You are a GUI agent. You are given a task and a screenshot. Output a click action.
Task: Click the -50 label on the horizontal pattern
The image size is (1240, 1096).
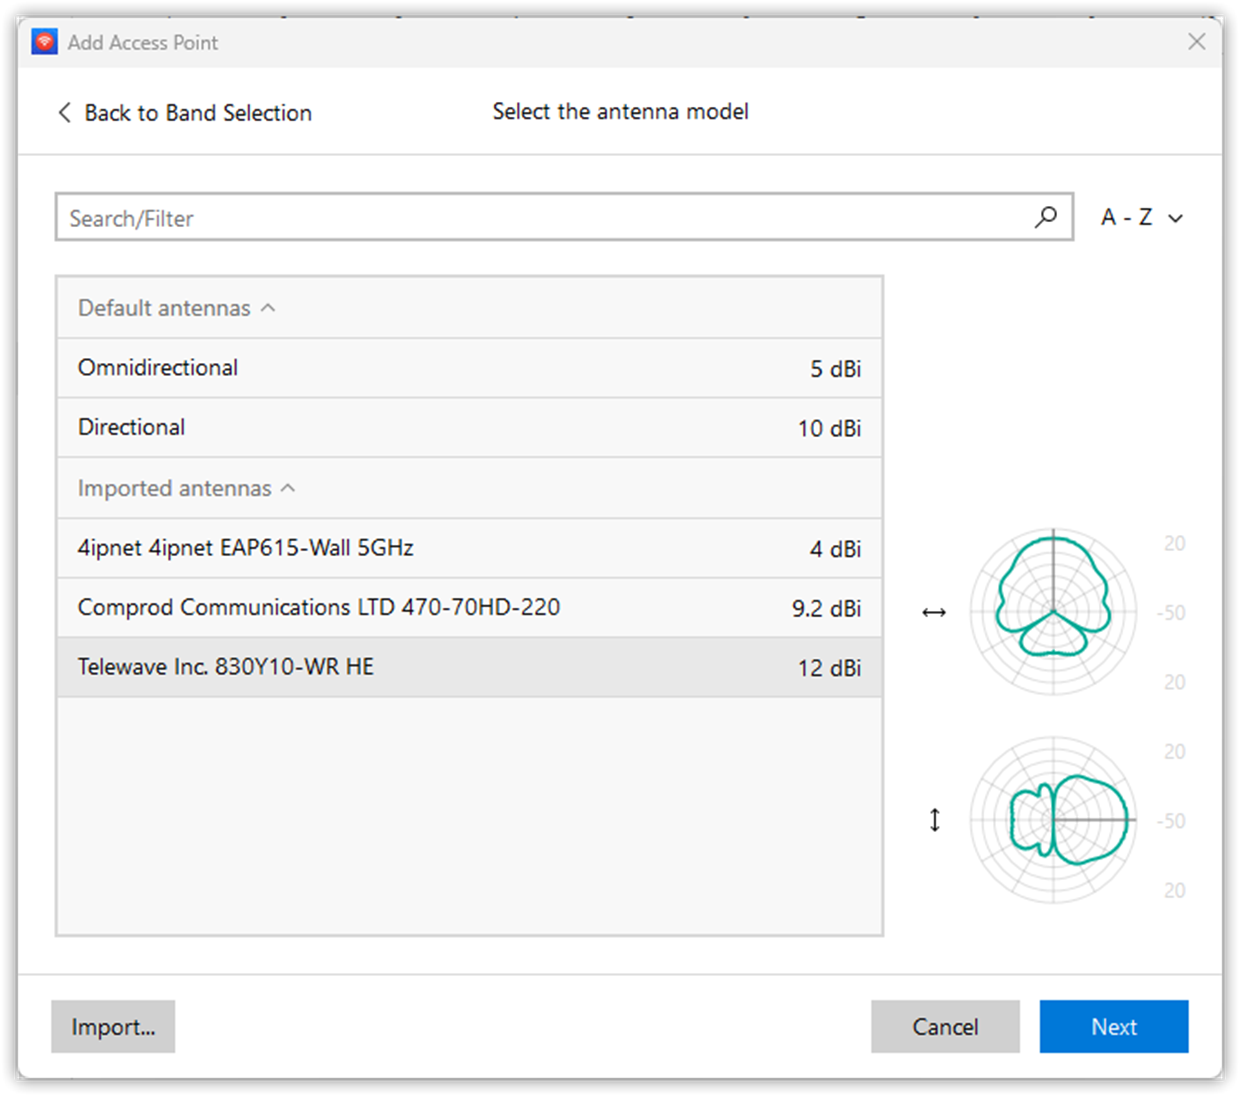[1171, 612]
